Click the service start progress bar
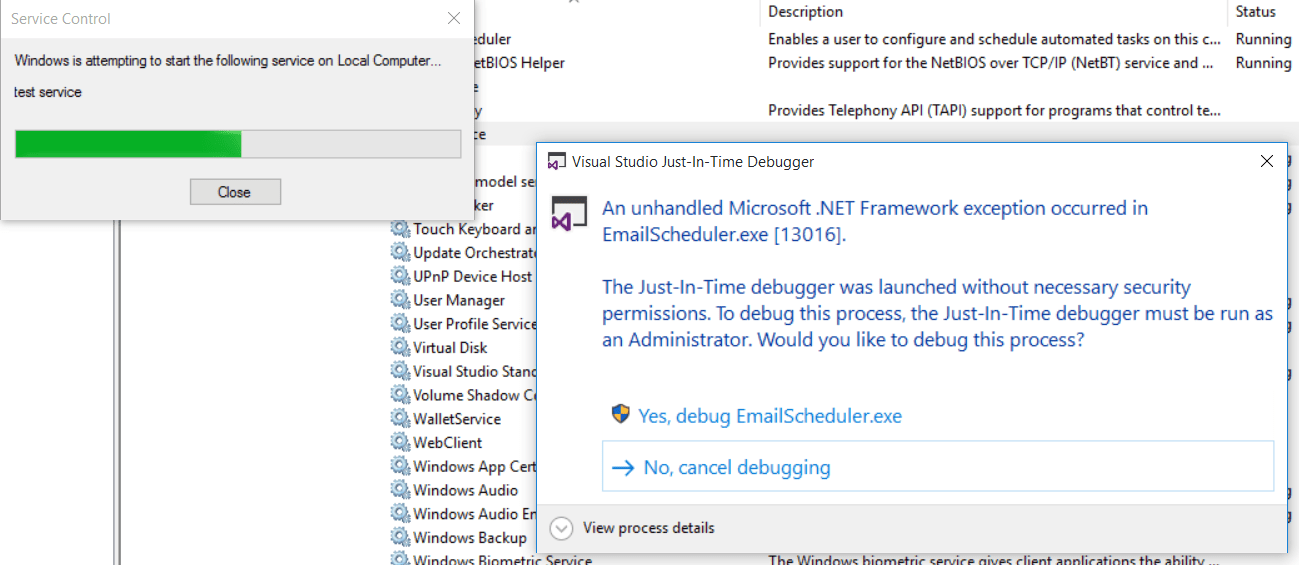The image size is (1299, 565). point(238,144)
